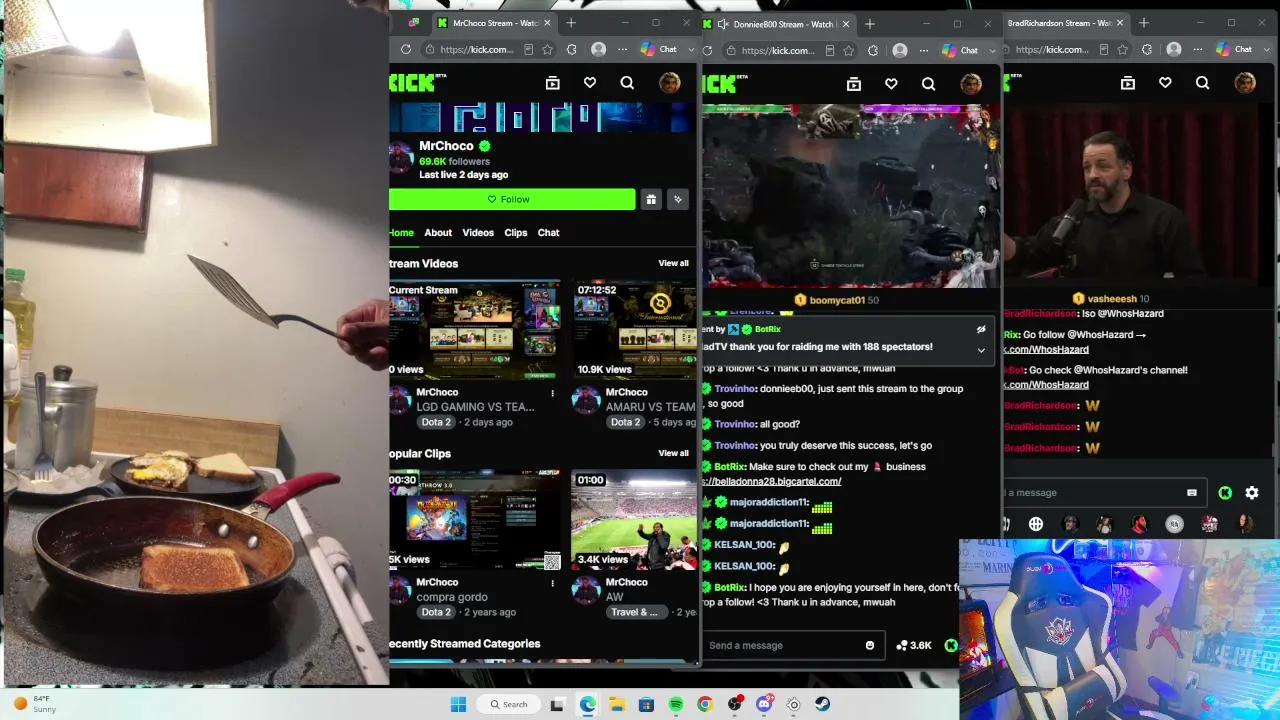Open Edge menu in MrChoco window
The image size is (1280, 720).
coord(622,50)
